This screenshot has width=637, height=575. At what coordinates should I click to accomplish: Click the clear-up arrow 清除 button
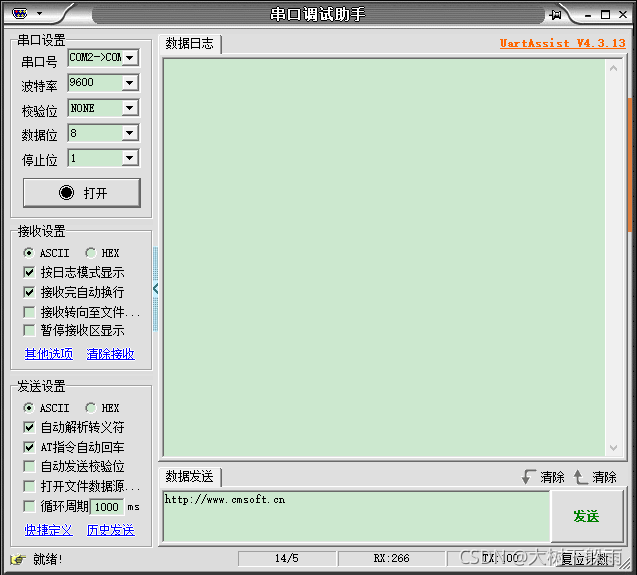595,477
